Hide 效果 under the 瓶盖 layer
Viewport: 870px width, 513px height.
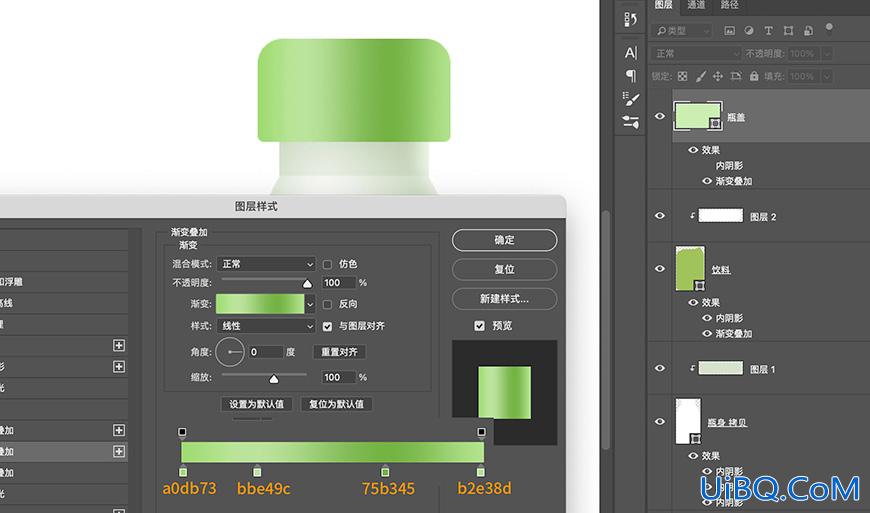tap(693, 150)
